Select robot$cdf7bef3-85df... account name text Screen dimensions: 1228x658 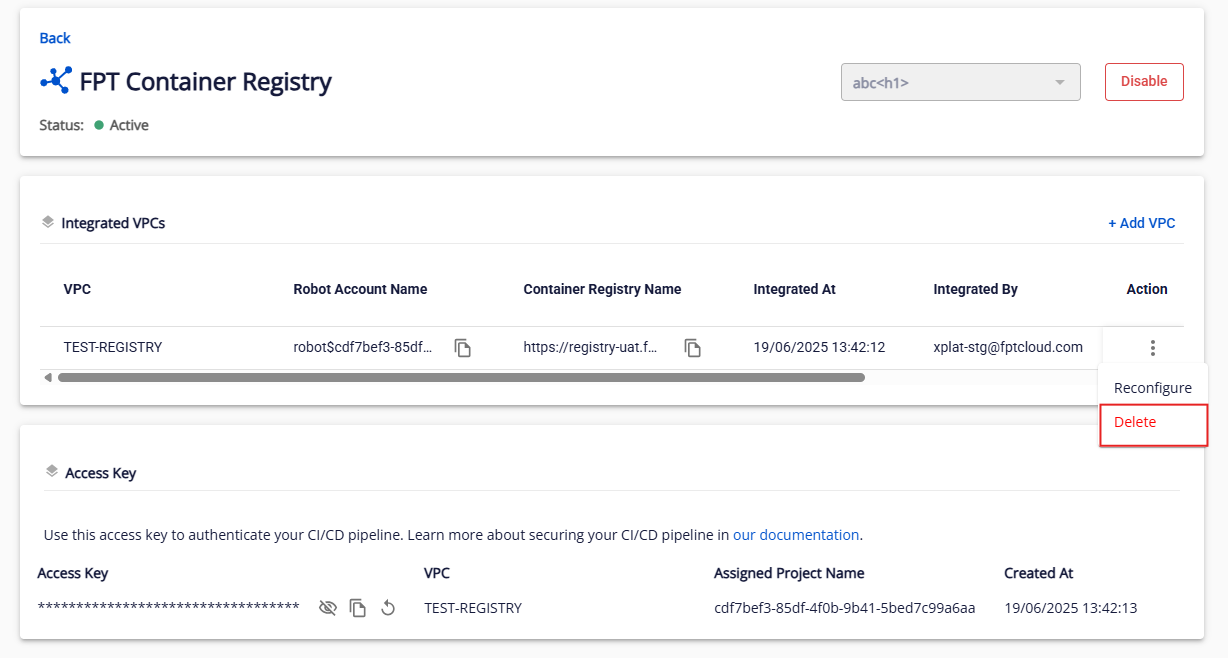(363, 347)
